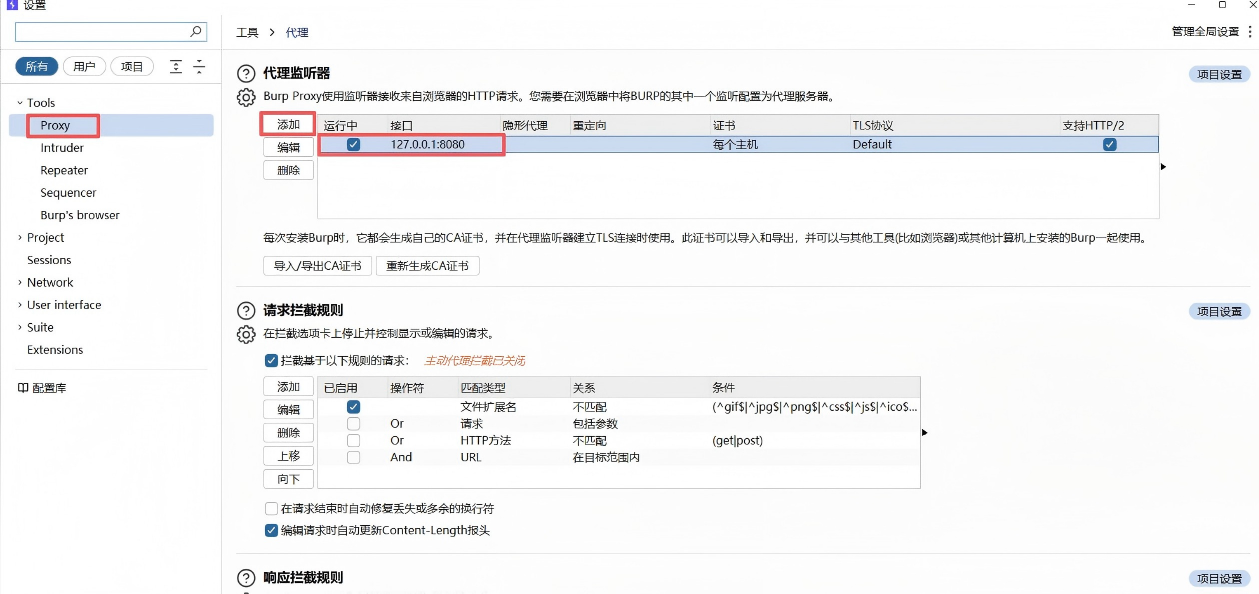1259x594 pixels.
Task: Click the magnifier icon in the settings search box
Action: coord(196,32)
